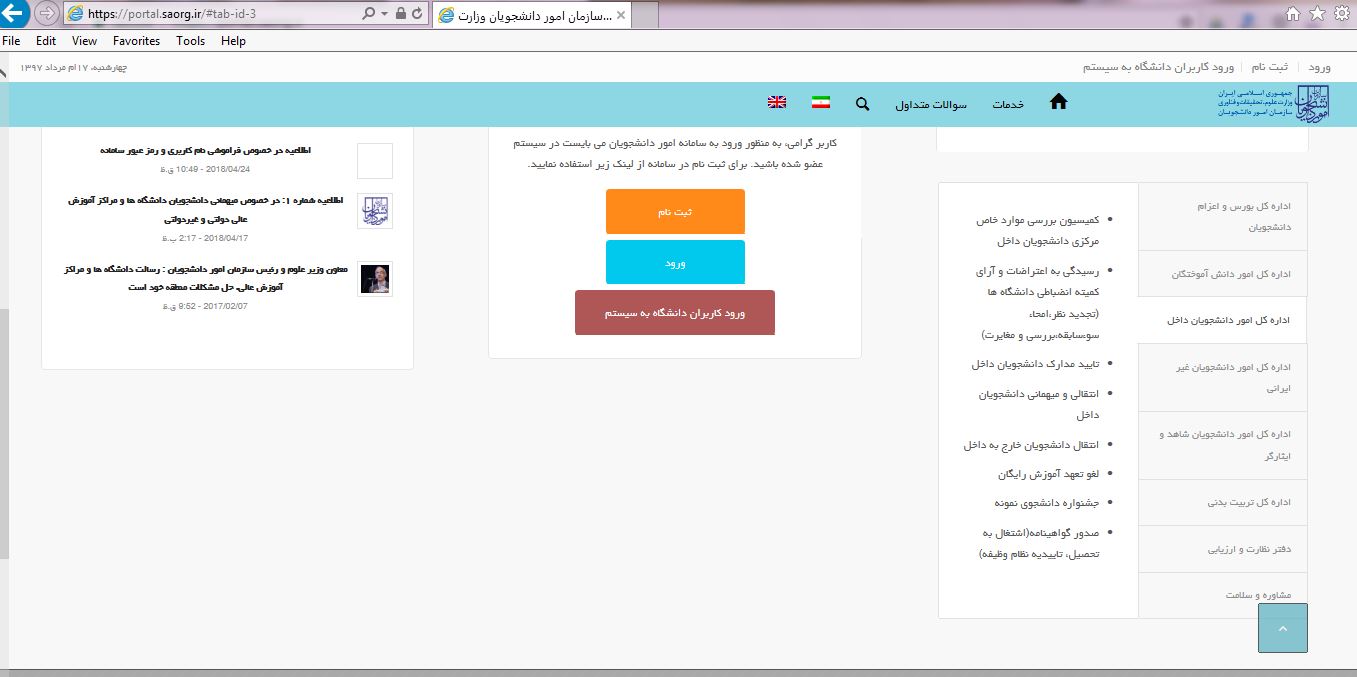Open browser favorites star icon
This screenshot has height=677, width=1357.
(1318, 13)
